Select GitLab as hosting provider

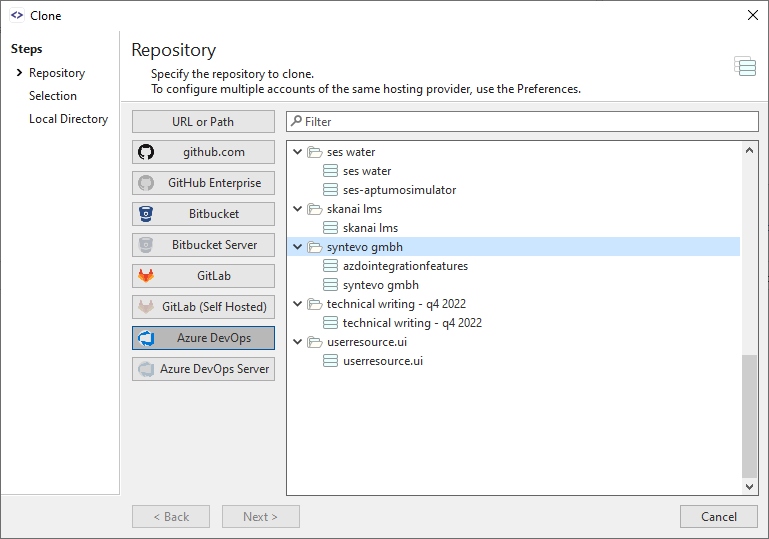(203, 276)
